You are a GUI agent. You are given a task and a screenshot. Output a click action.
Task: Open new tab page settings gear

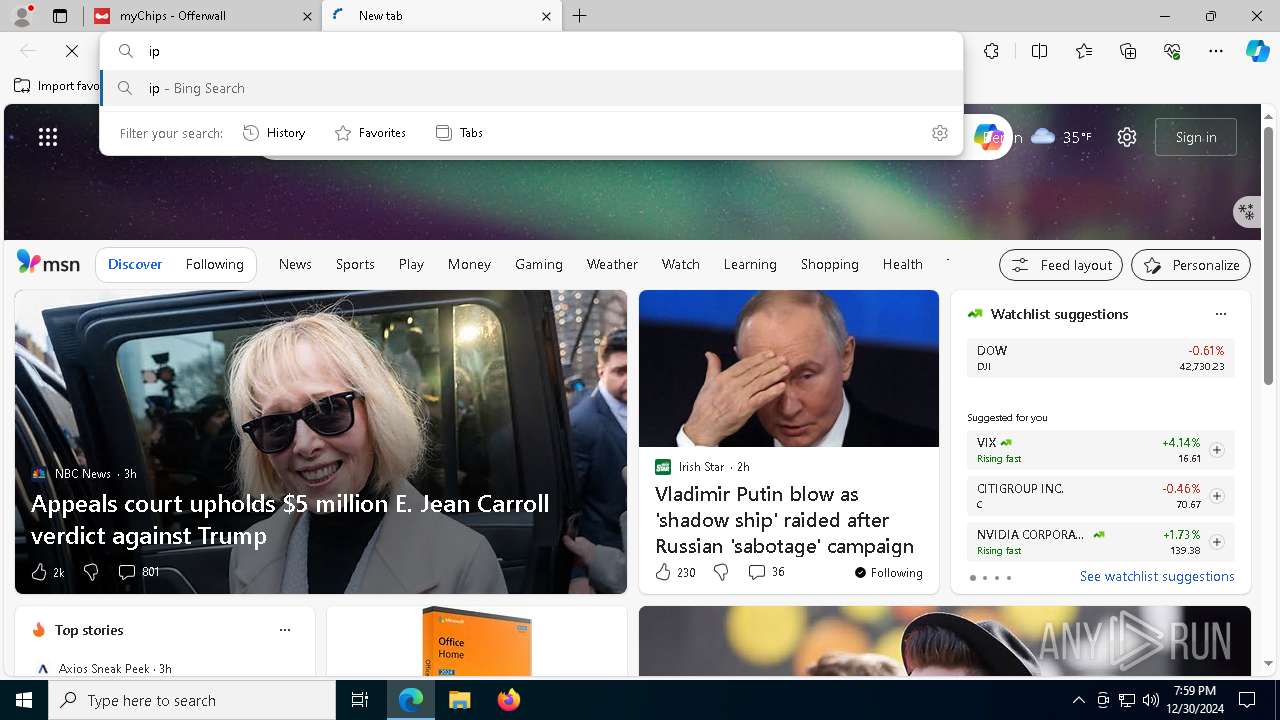(1127, 137)
